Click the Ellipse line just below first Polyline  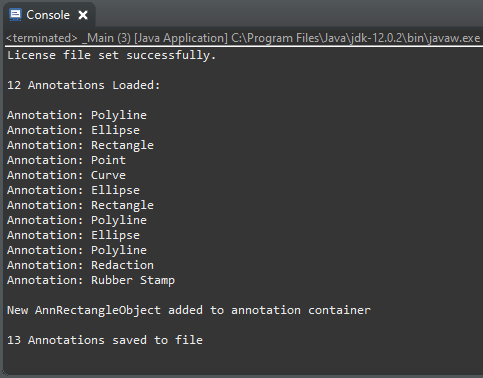[x=73, y=130]
